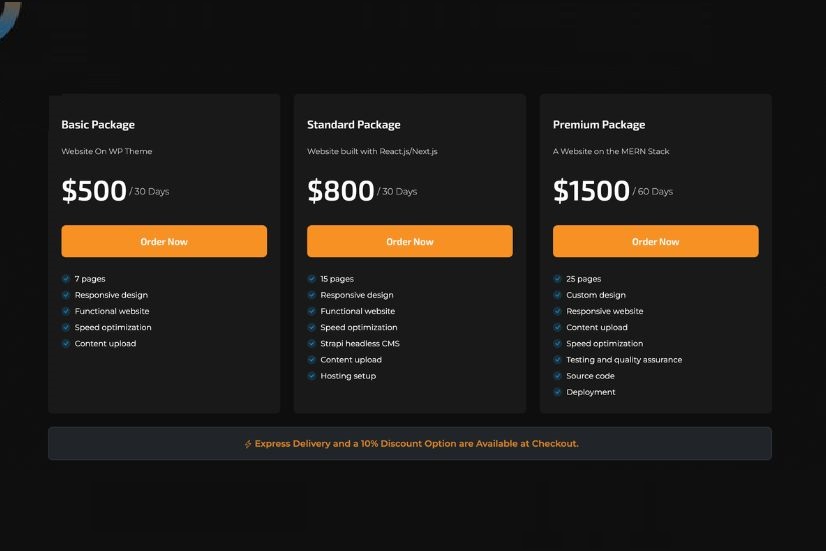826x551 pixels.
Task: Click the check icon next to Deployment
Action: click(558, 392)
